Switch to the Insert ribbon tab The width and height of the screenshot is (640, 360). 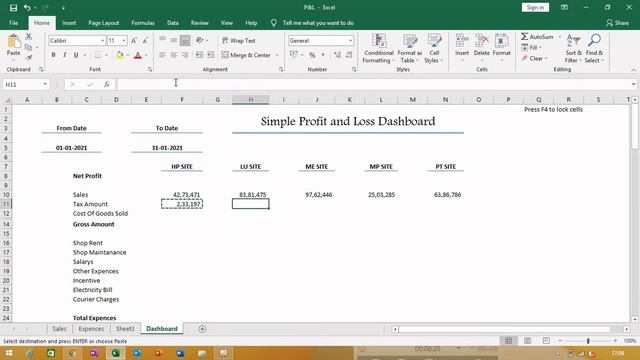(x=69, y=23)
